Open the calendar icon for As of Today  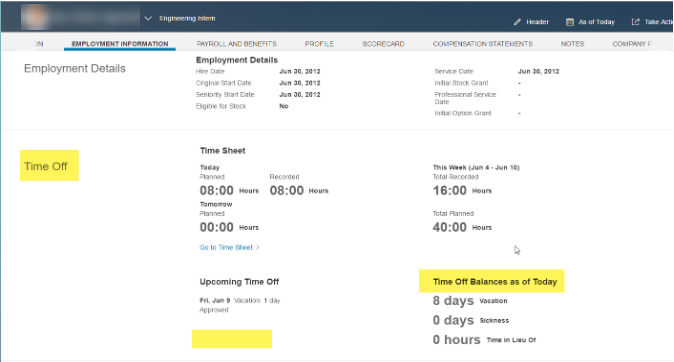coord(570,22)
